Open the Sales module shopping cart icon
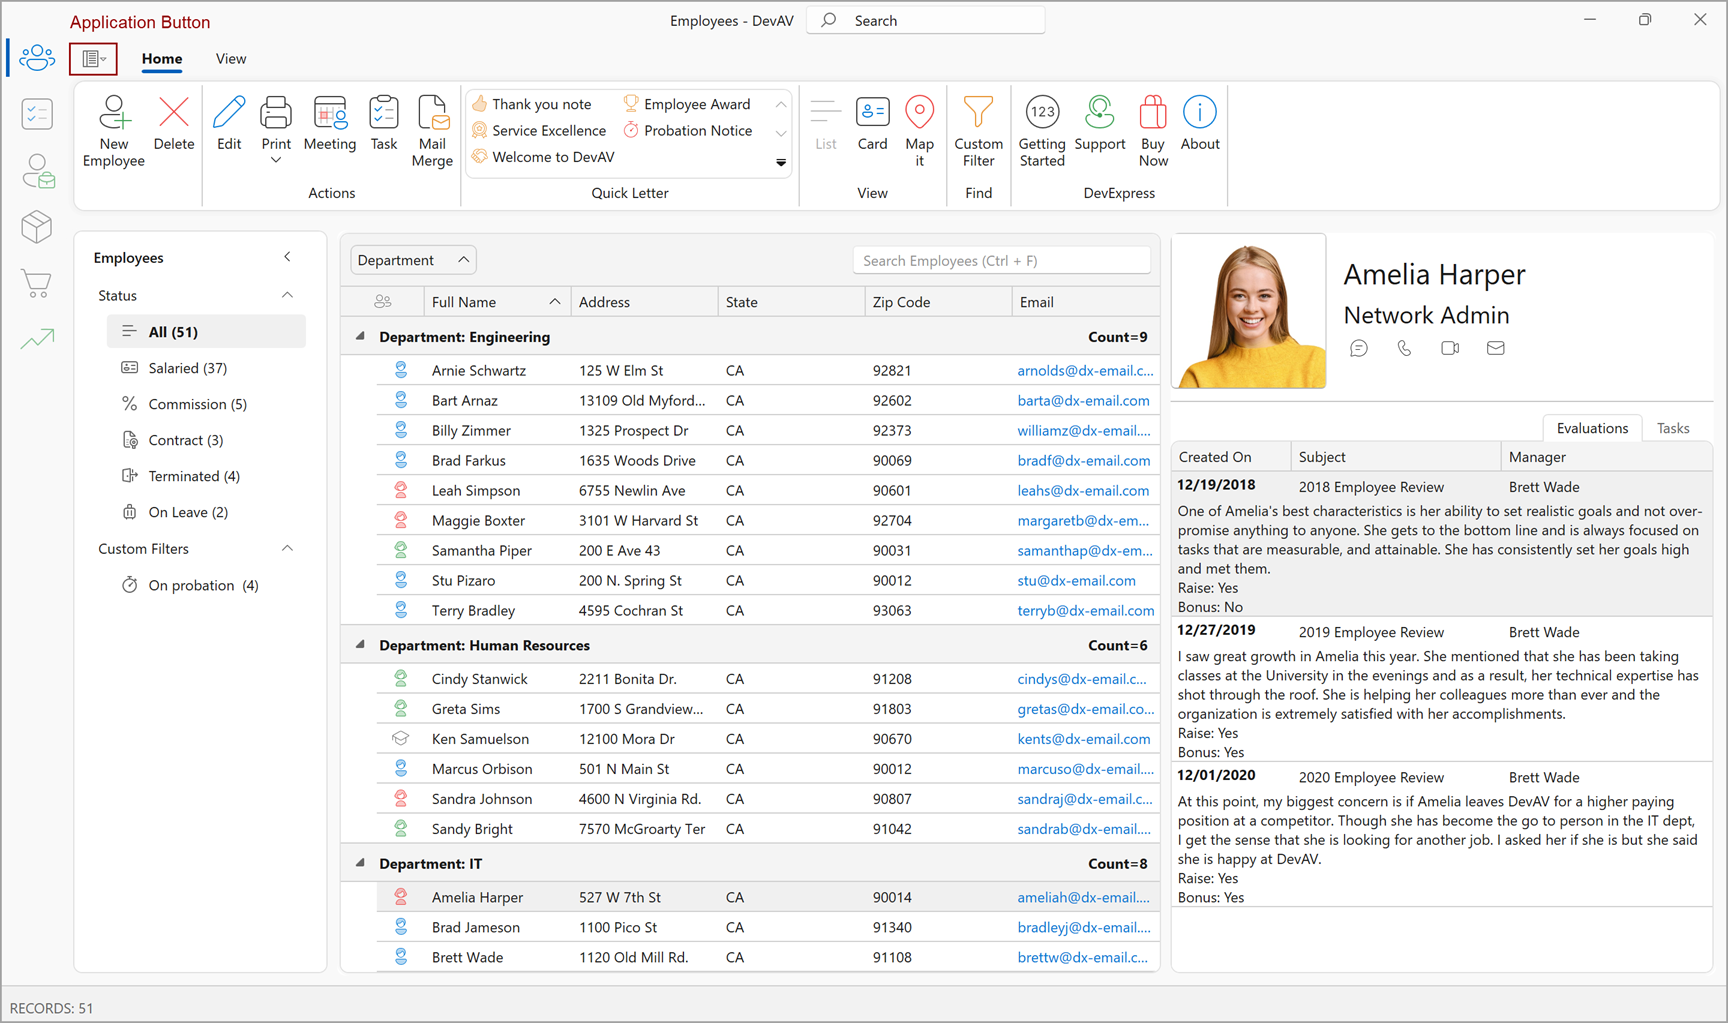1728x1023 pixels. click(x=37, y=284)
